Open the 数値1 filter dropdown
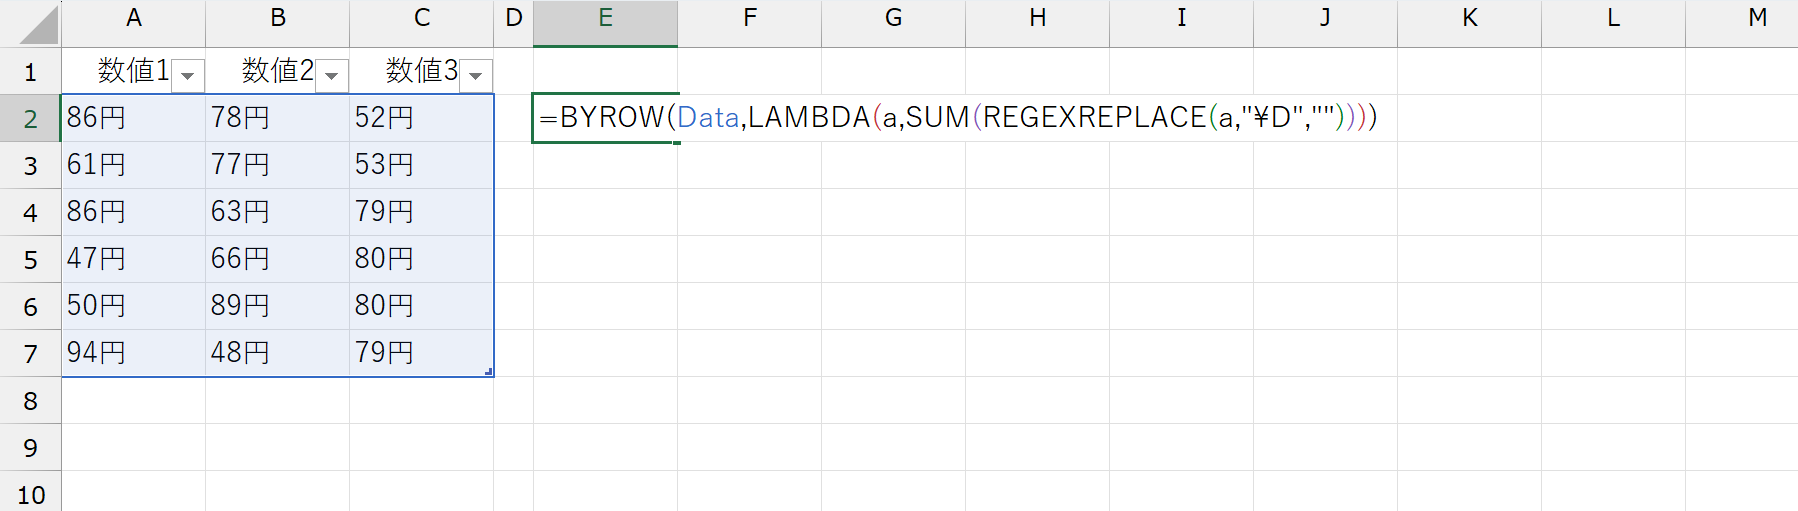The image size is (1798, 511). click(187, 75)
